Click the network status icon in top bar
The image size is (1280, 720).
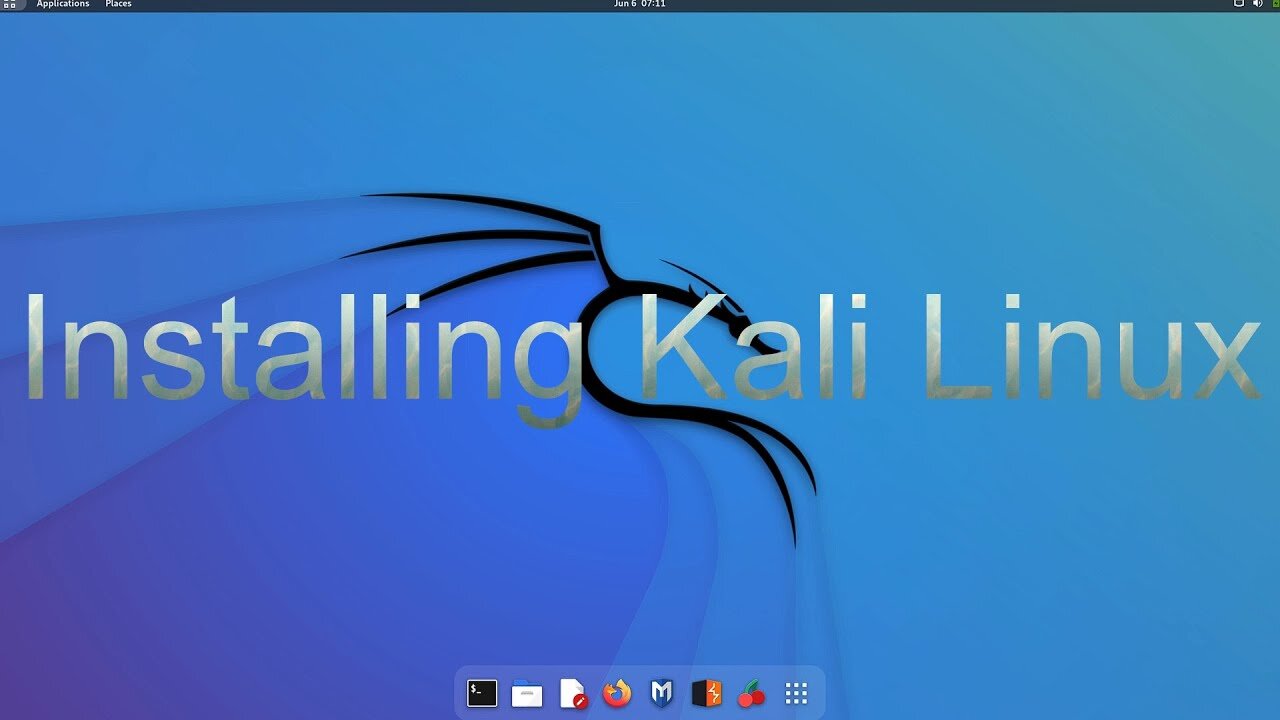pos(1238,4)
